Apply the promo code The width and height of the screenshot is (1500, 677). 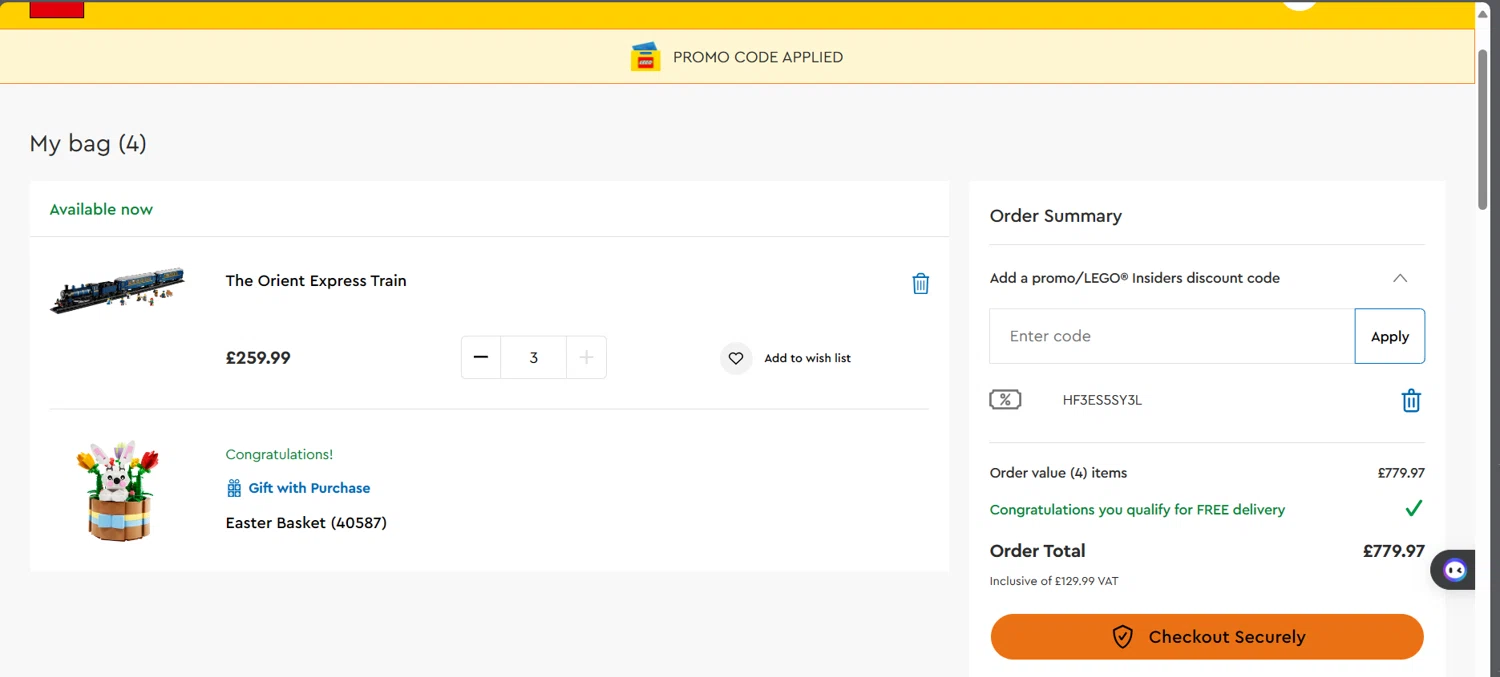1390,336
